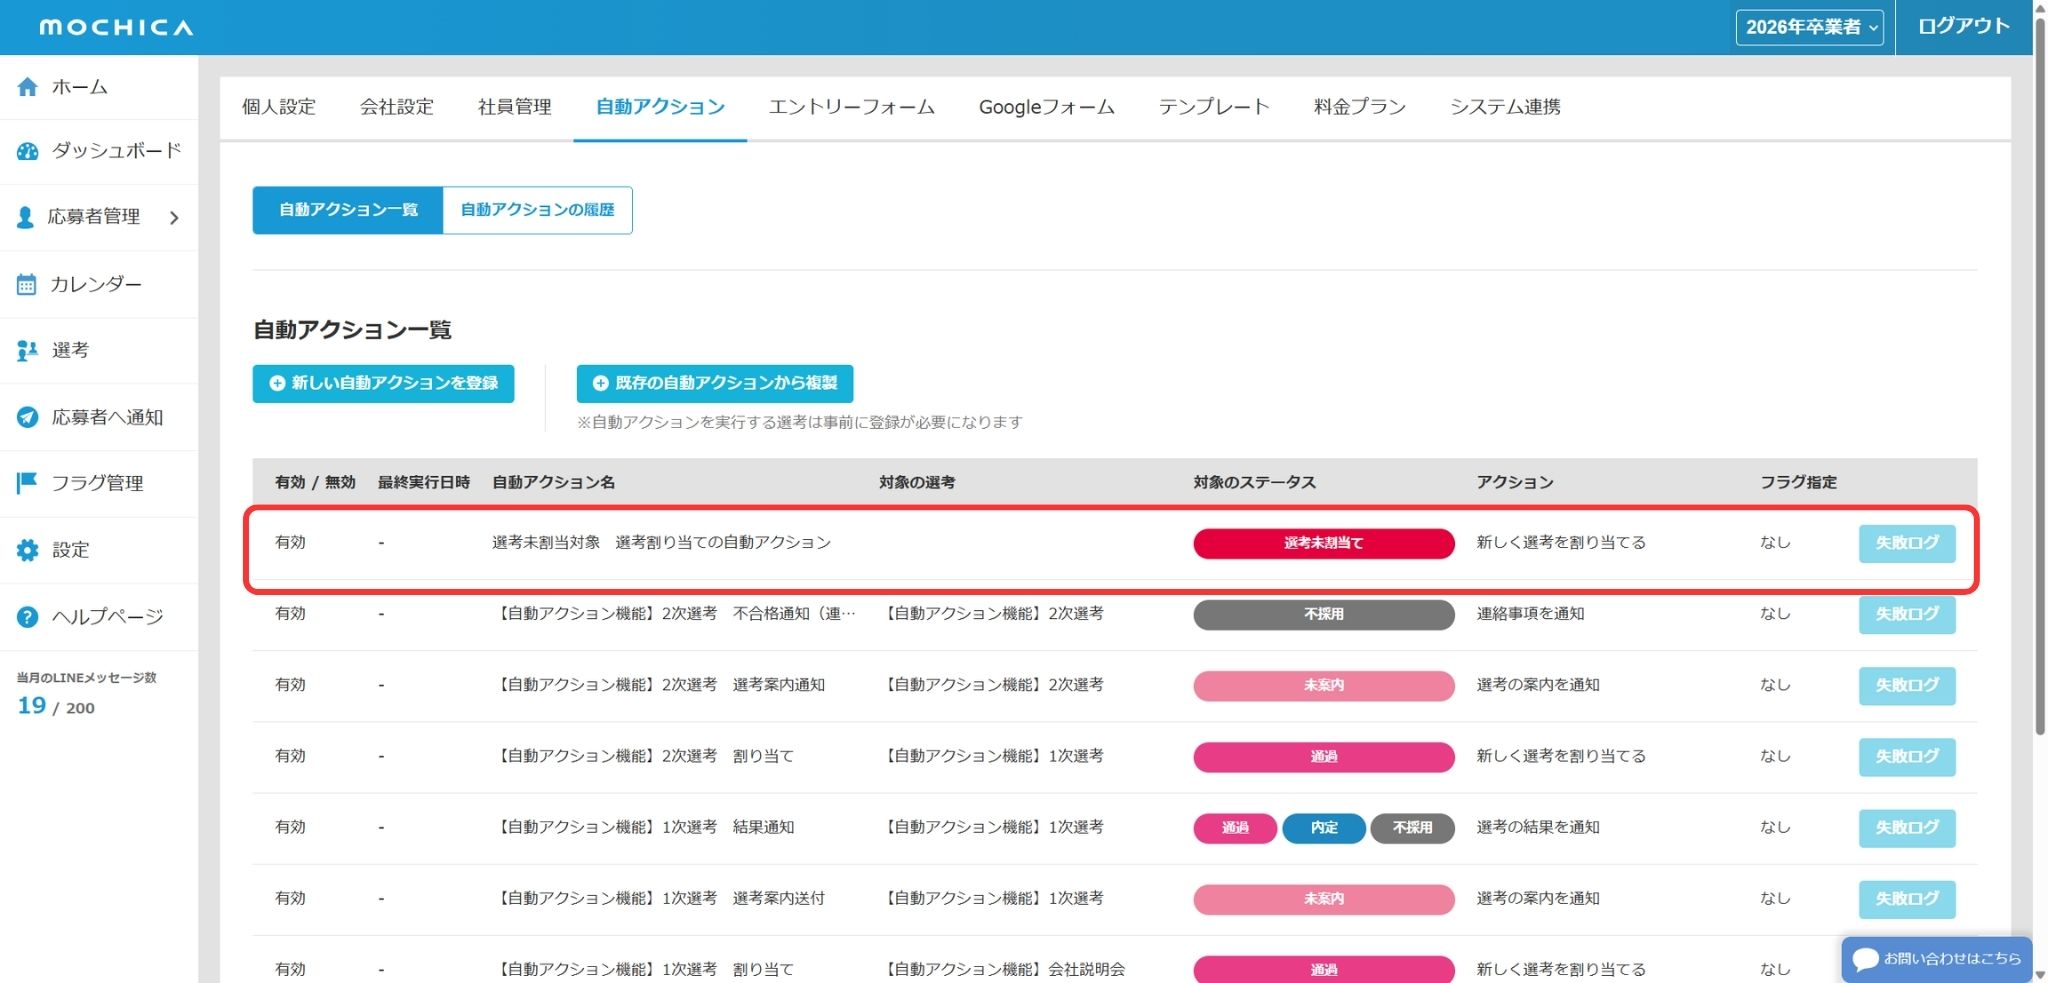Open the 2026年卒業者 year dropdown
The image size is (2048, 983).
pos(1808,27)
